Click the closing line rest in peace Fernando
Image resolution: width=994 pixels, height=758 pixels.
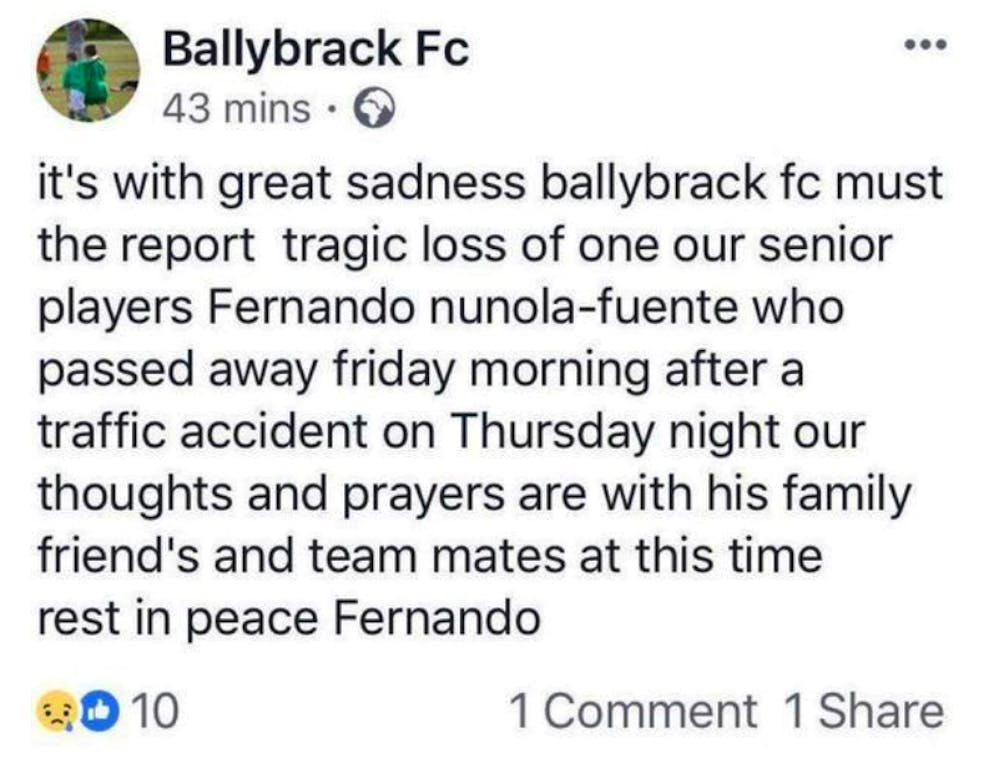(289, 619)
